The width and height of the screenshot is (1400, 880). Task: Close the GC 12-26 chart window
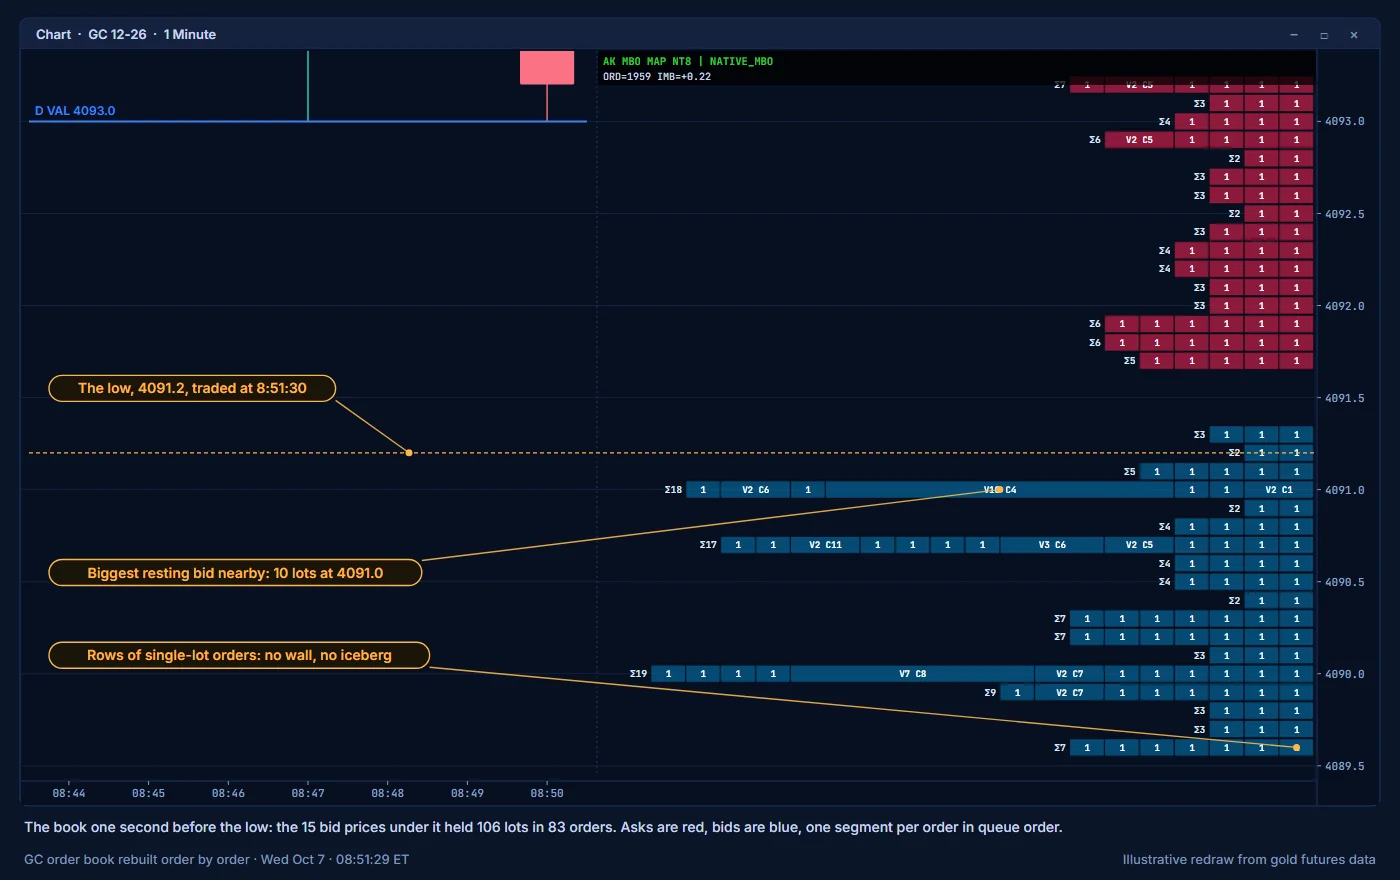(1354, 35)
